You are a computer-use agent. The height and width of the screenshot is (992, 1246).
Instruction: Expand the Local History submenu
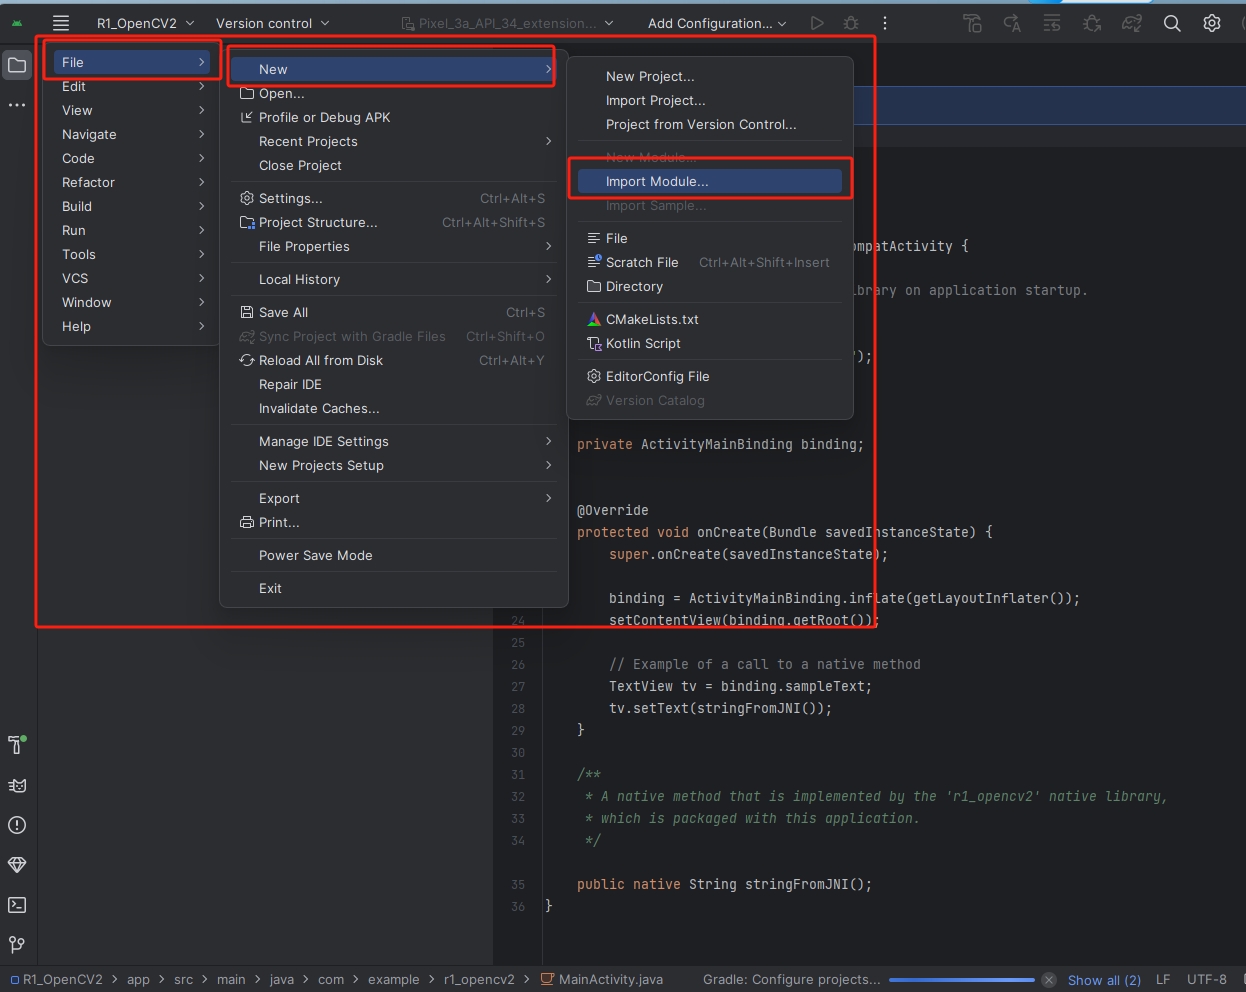(x=394, y=279)
